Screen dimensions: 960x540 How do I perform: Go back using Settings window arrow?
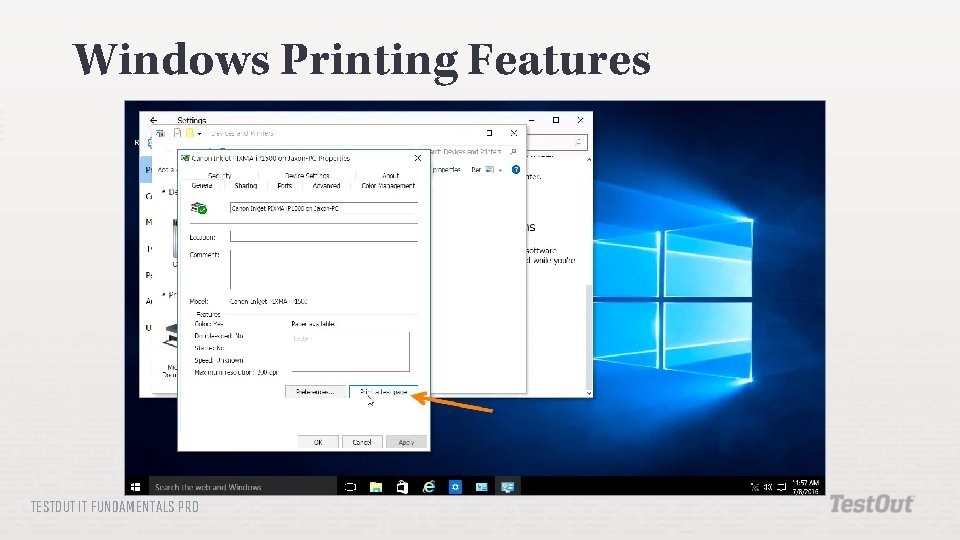click(154, 120)
